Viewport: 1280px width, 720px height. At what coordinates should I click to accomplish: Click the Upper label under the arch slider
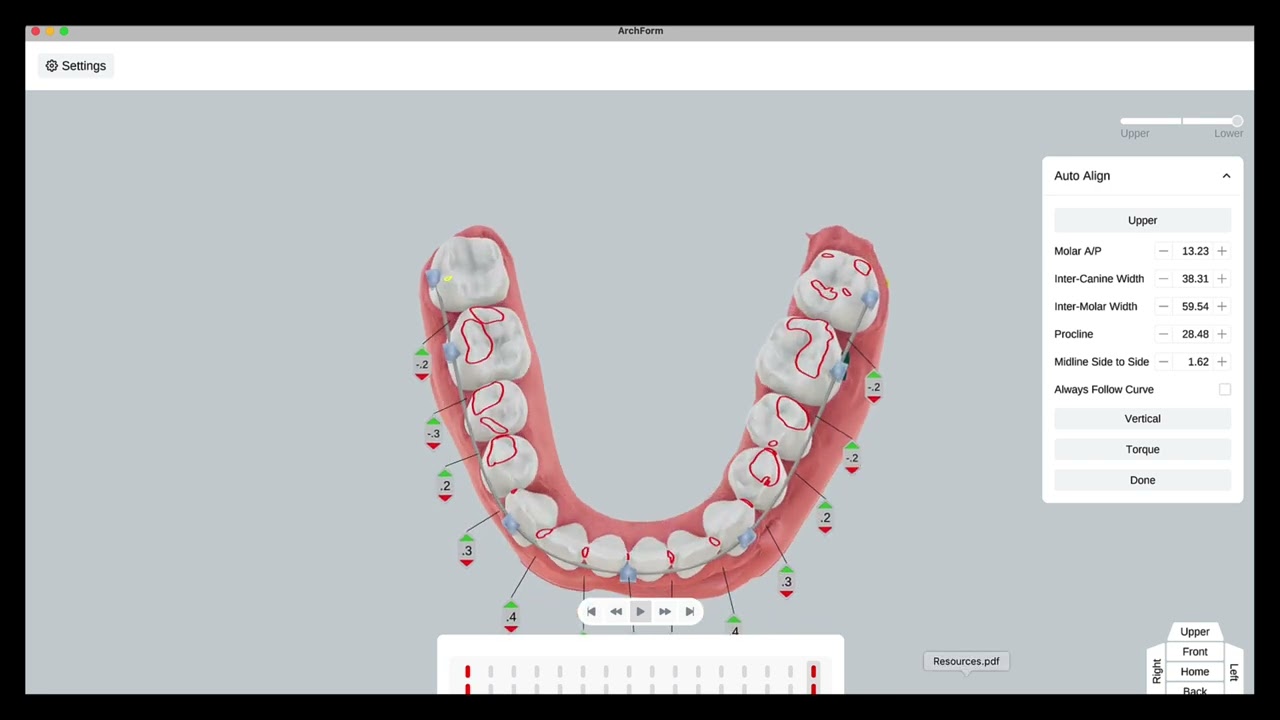pyautogui.click(x=1135, y=133)
